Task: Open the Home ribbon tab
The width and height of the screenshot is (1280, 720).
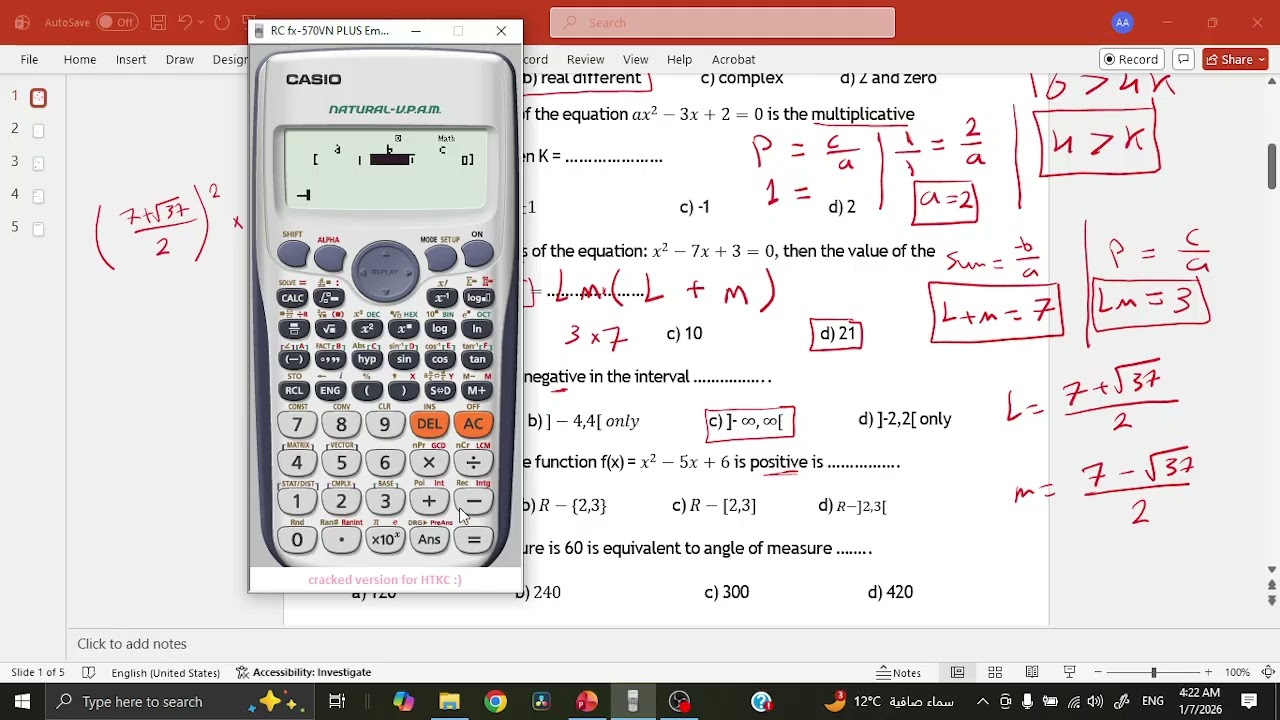Action: pos(80,59)
